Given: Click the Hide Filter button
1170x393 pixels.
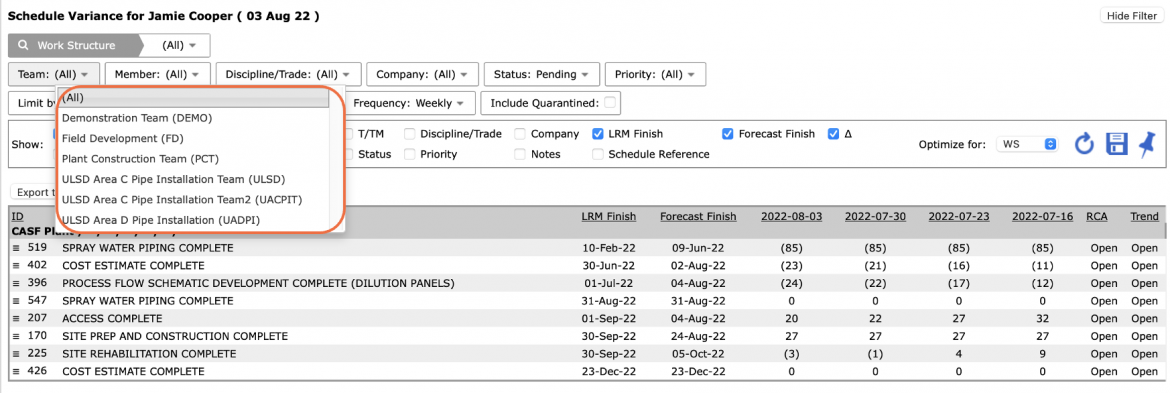Looking at the screenshot, I should pos(1132,16).
